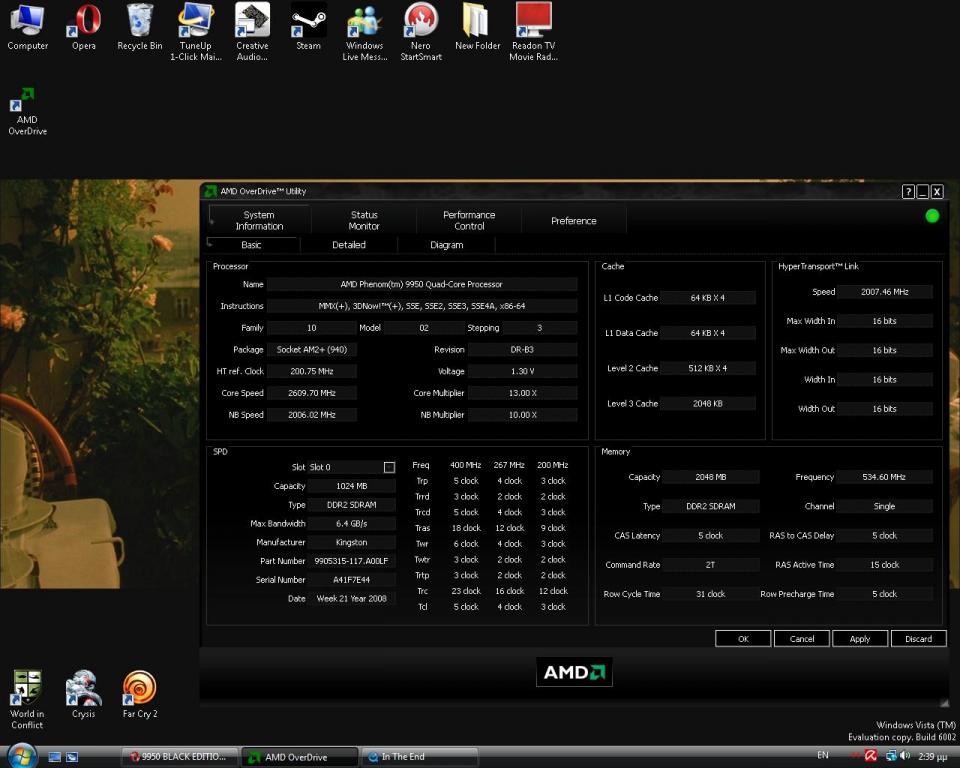Switch to 9950 BLACK EDITIO taskbar window

coord(179,757)
